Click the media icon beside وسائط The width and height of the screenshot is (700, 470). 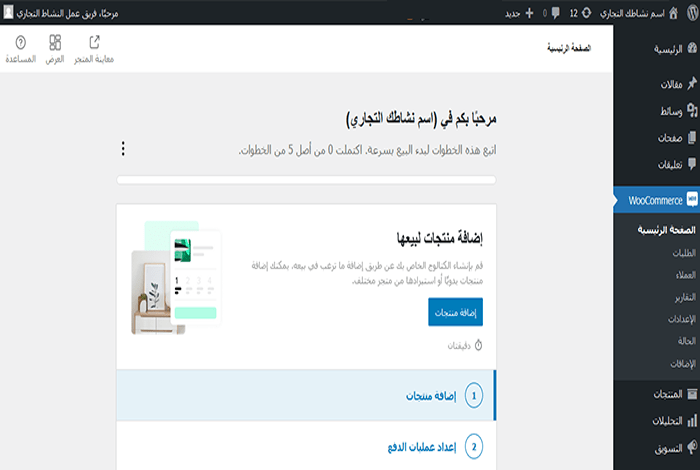click(692, 110)
